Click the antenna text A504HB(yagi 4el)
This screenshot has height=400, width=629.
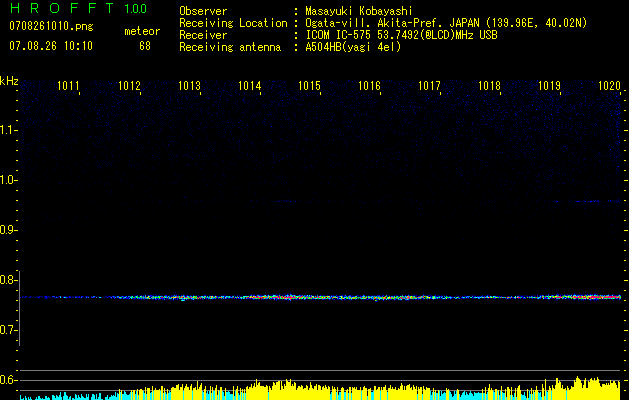point(353,47)
